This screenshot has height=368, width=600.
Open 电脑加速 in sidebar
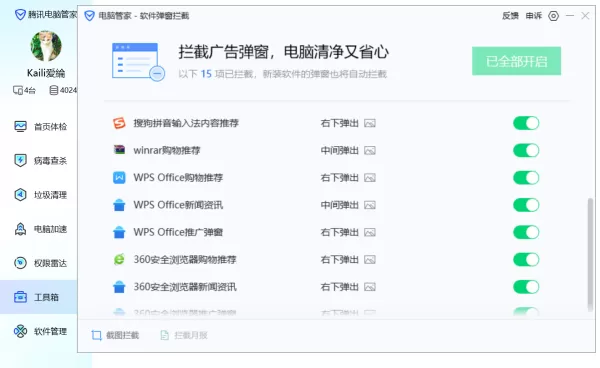point(40,229)
